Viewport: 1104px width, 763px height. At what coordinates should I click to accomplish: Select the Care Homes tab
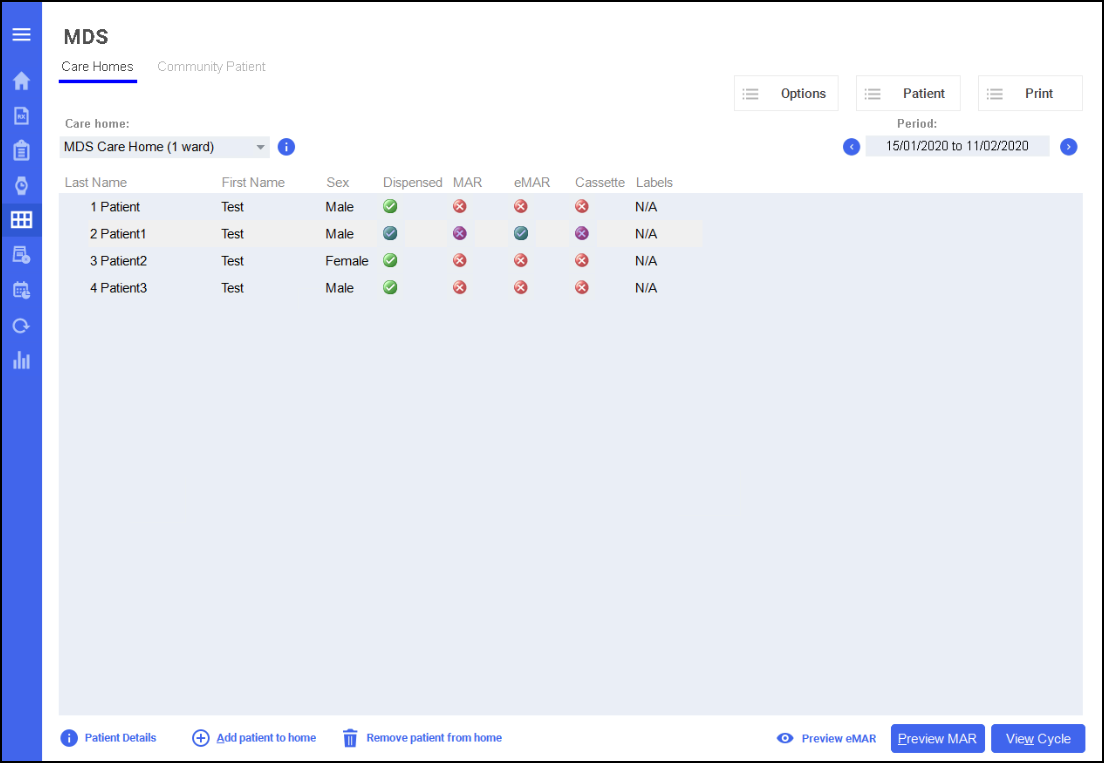[x=97, y=67]
